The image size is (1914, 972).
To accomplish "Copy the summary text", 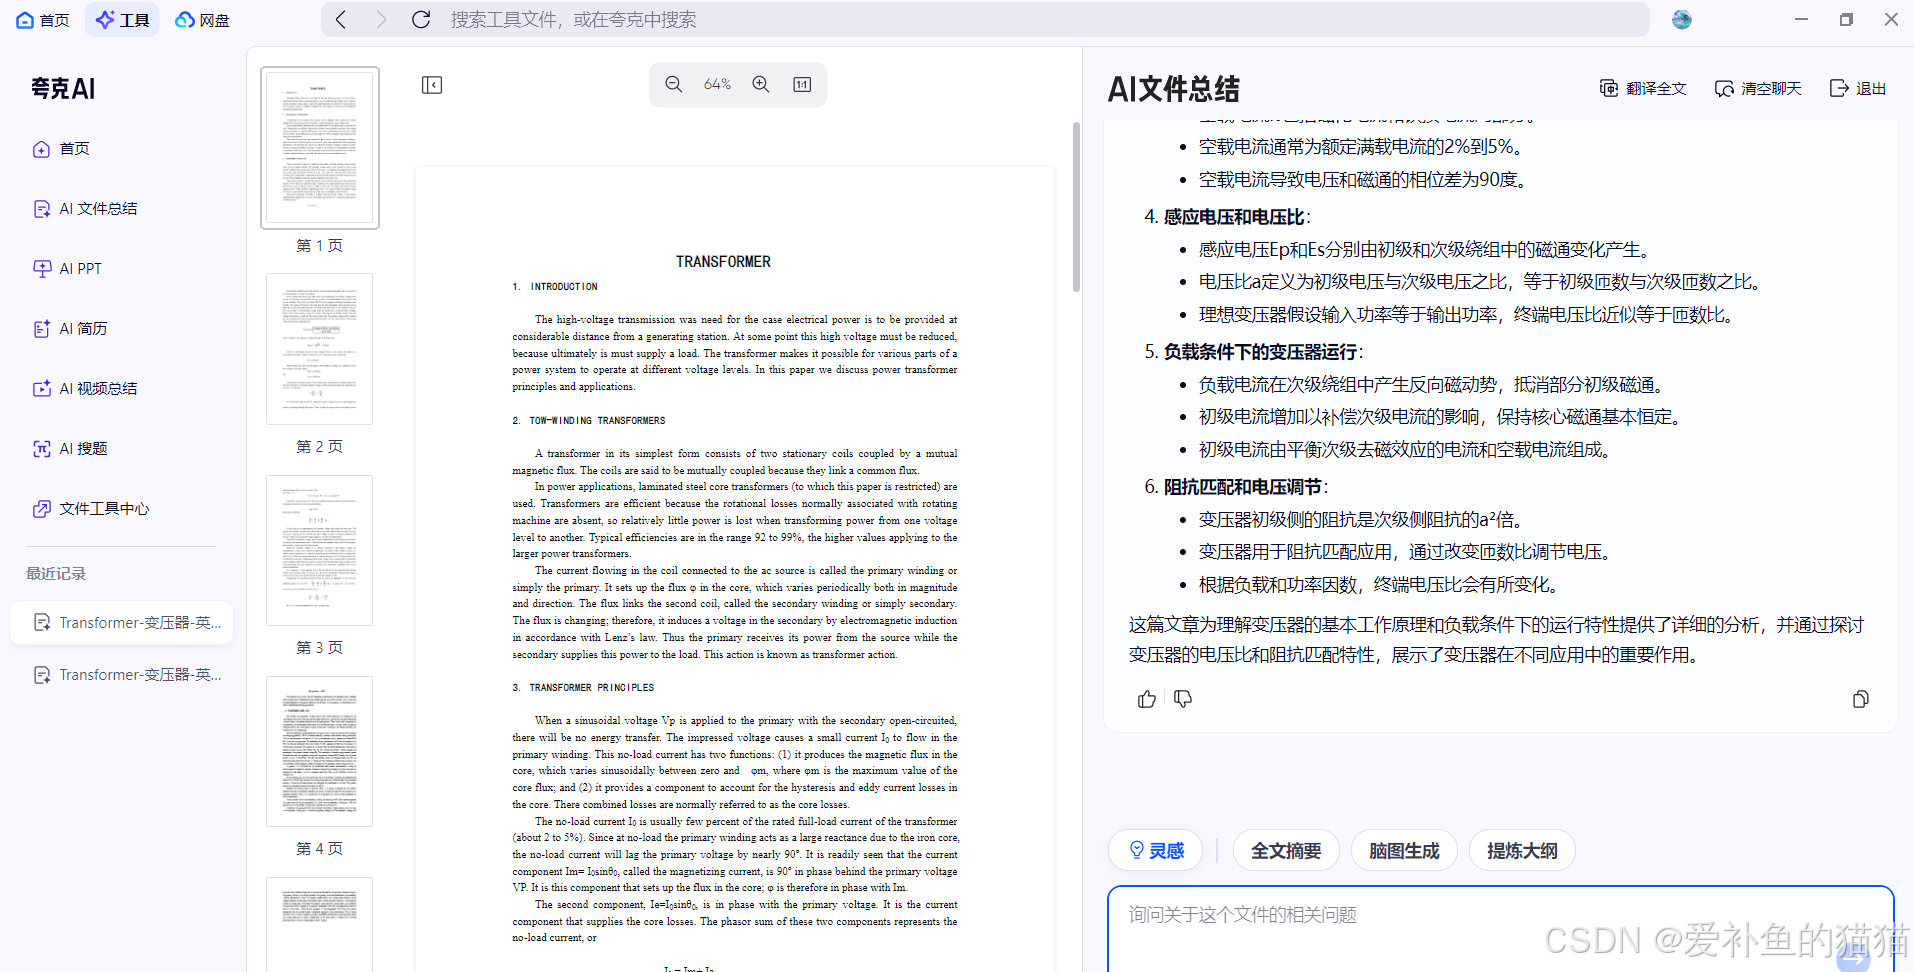I will [1860, 699].
